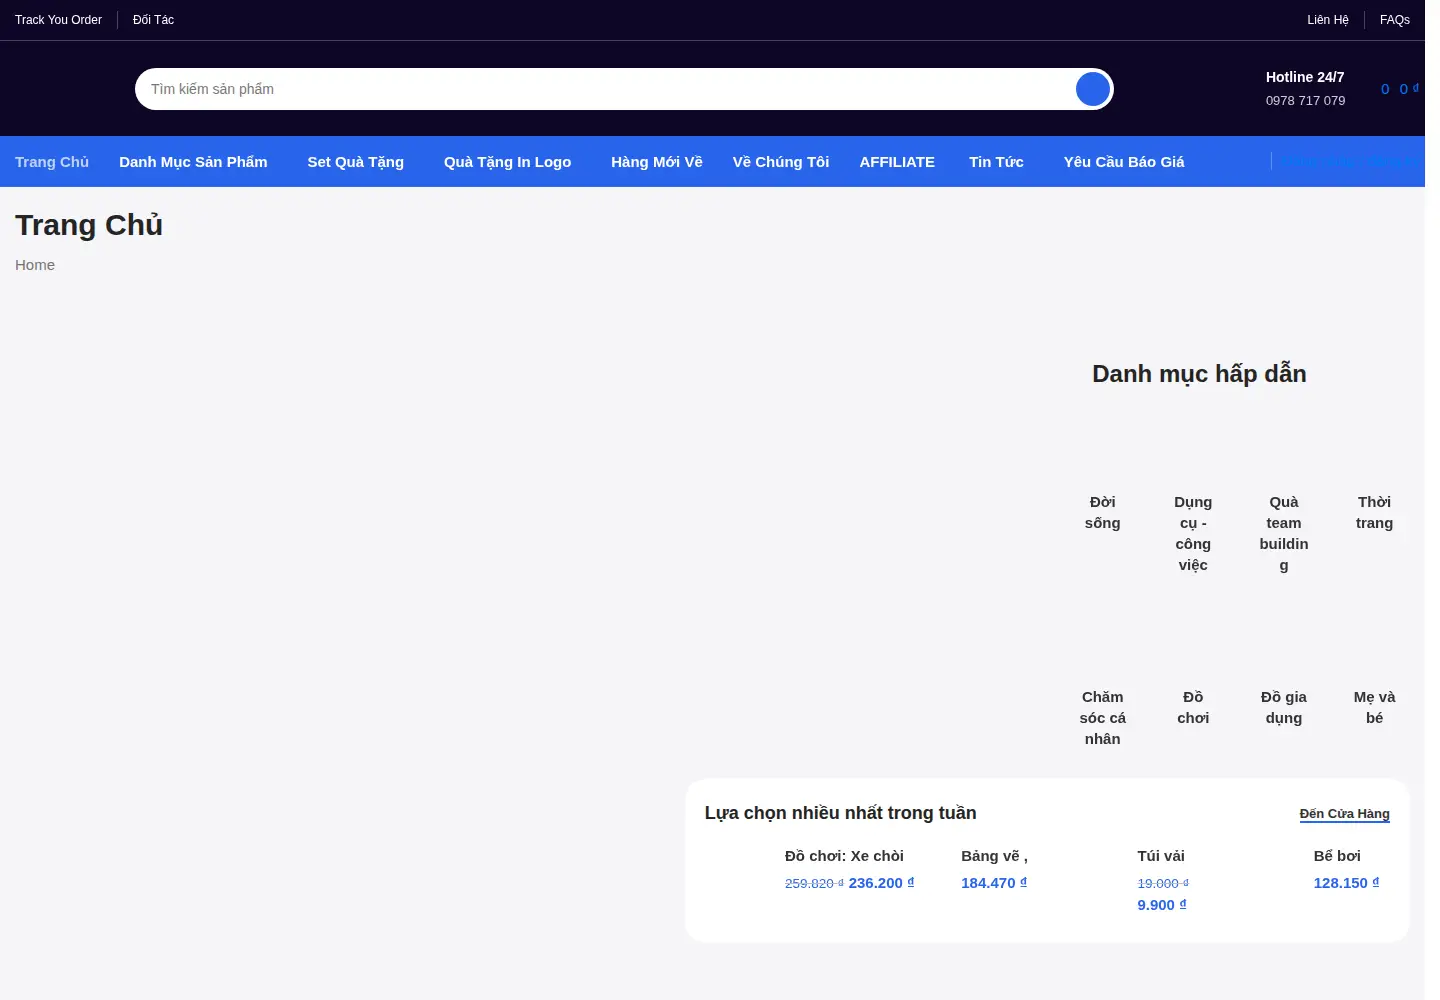Select Yêu Cầu Báo Giá in navigation
1440x1000 pixels.
click(1124, 162)
